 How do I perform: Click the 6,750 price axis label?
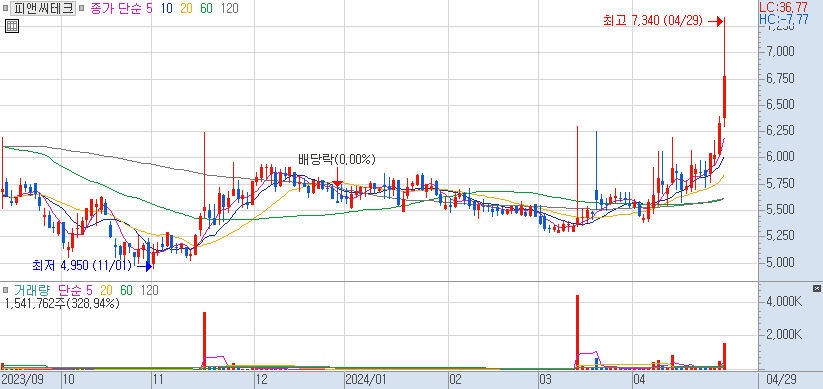click(779, 78)
